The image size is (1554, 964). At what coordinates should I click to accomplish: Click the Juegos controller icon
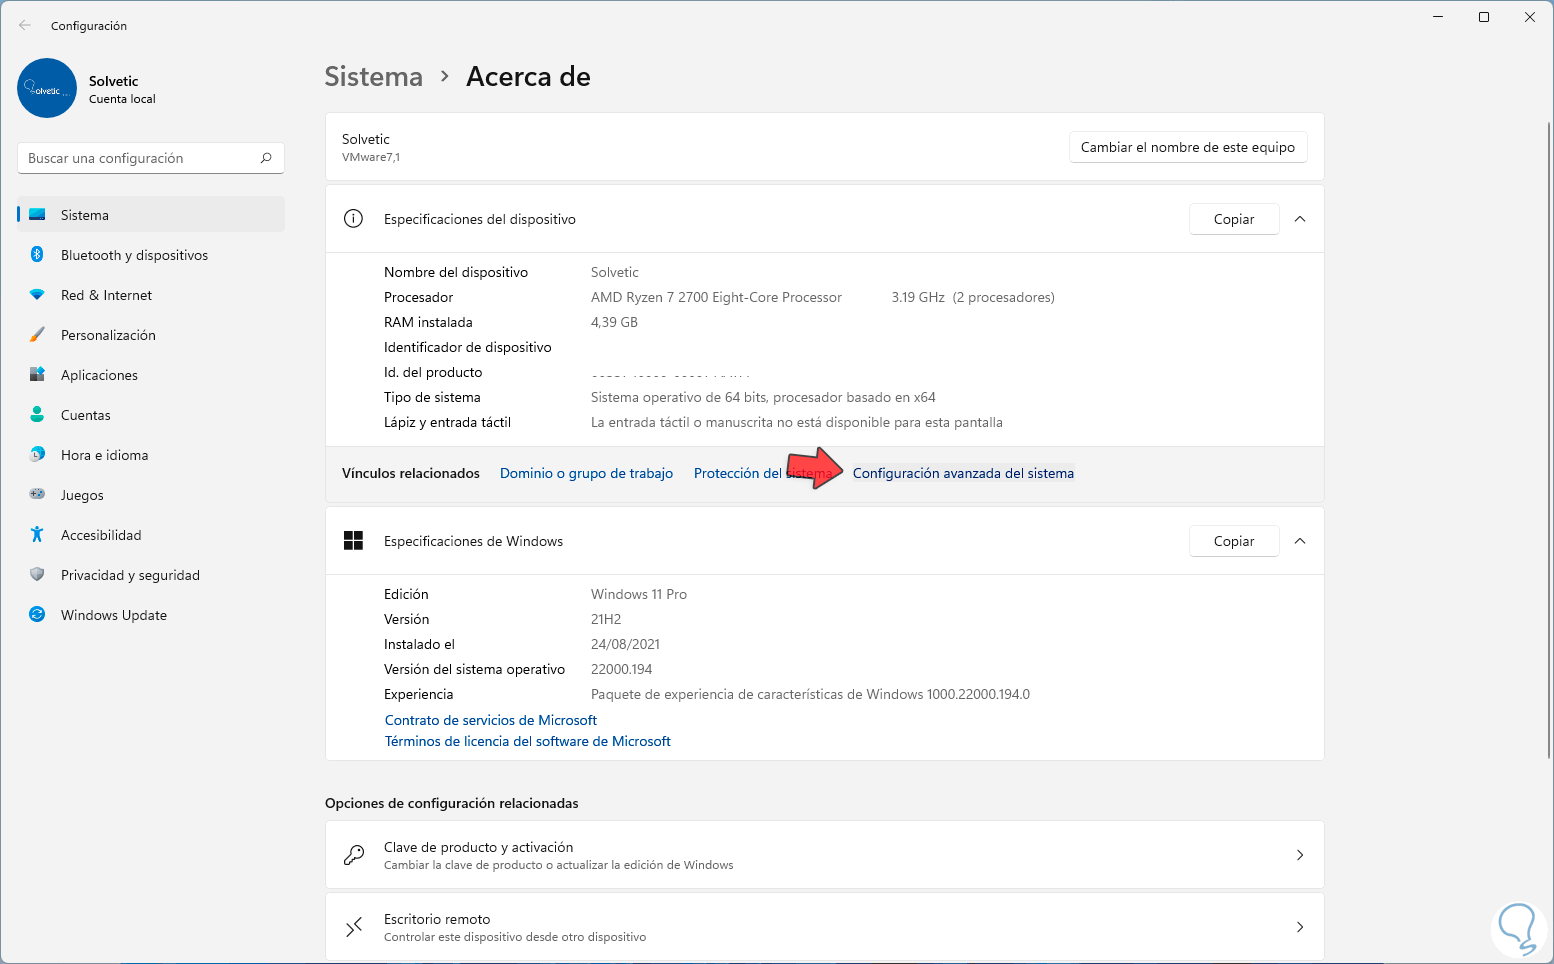point(37,495)
